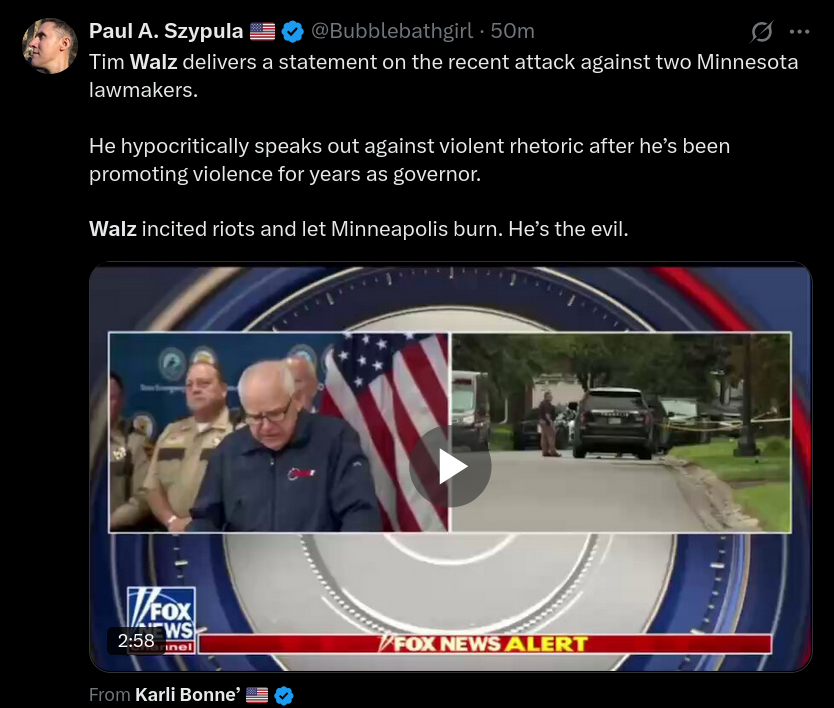Click the flag emoji next to Karli Bonne'
The height and width of the screenshot is (708, 834).
(257, 695)
